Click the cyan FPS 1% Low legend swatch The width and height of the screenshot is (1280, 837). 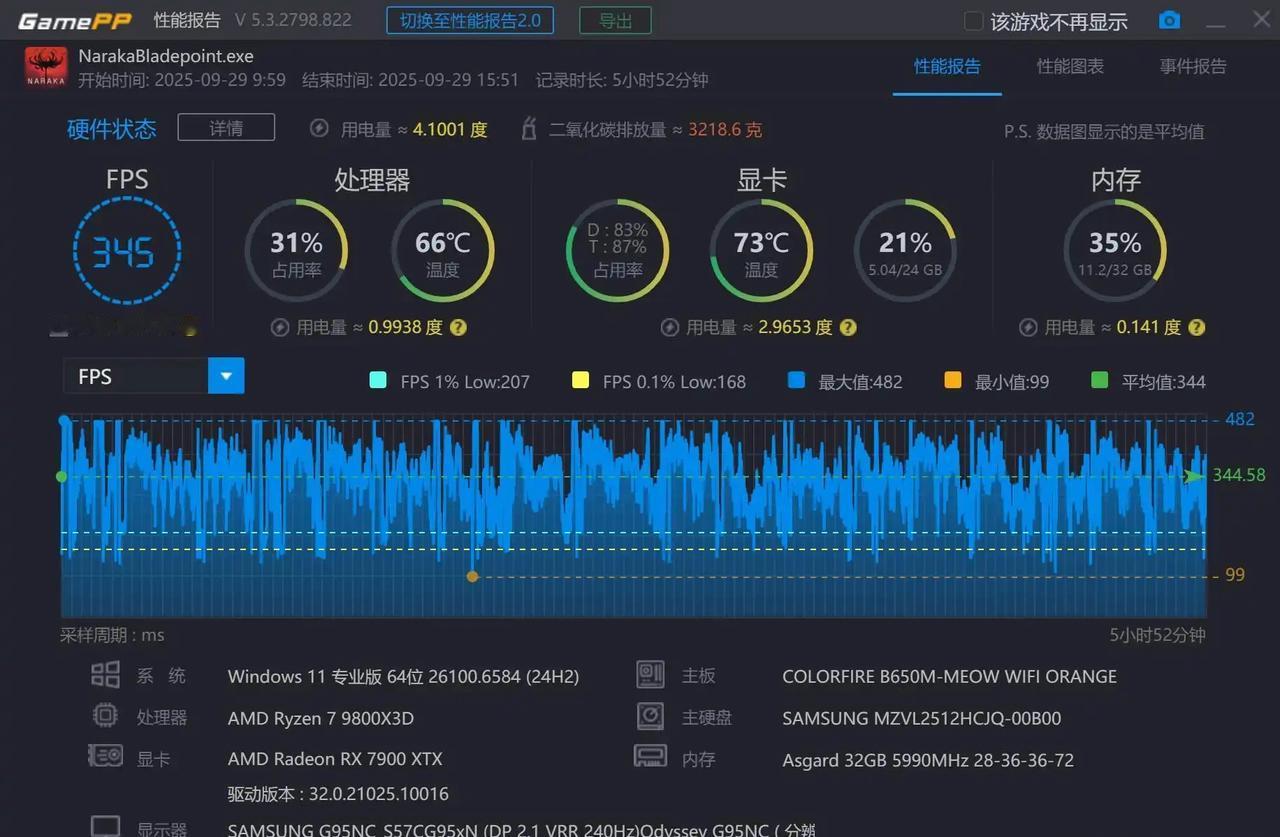(378, 380)
